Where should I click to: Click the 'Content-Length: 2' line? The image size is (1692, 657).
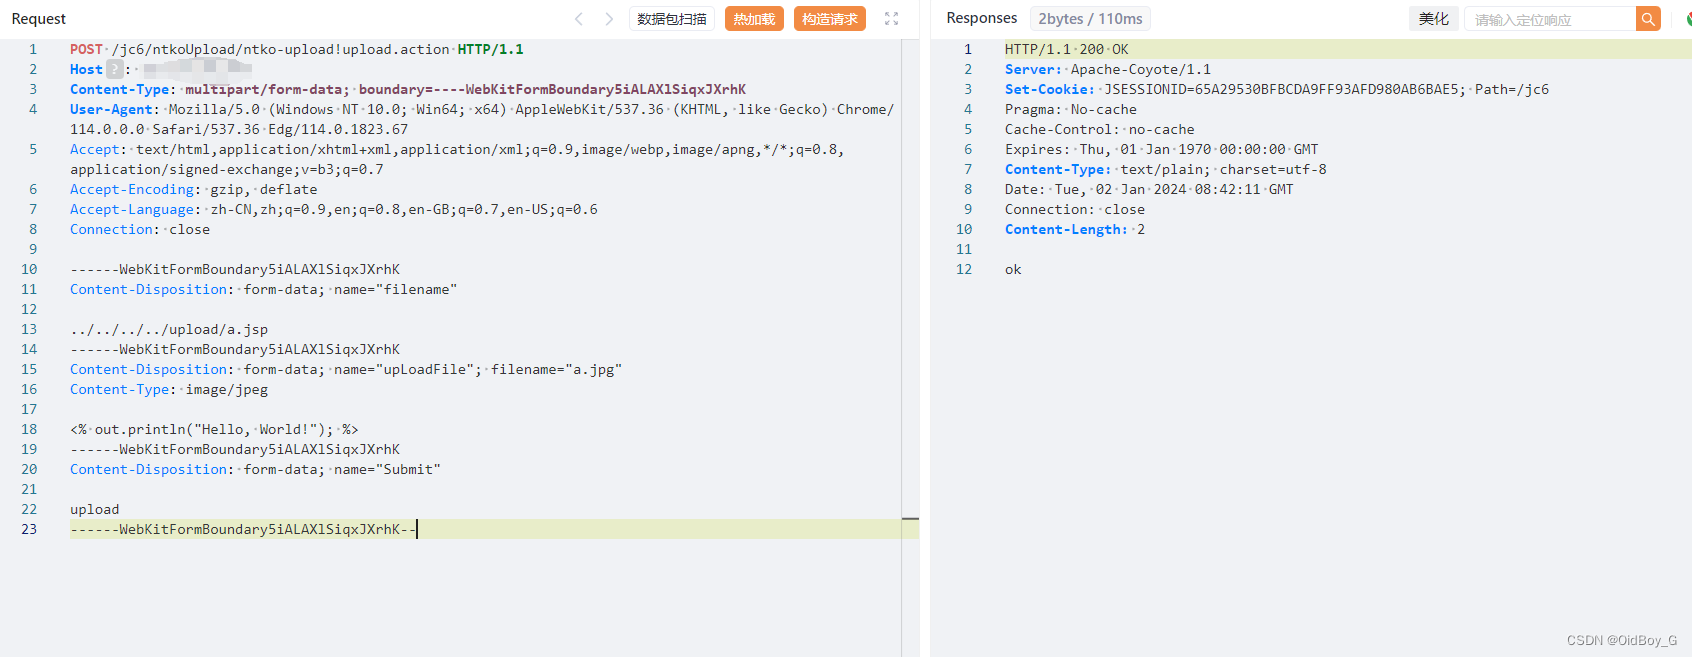1075,229
